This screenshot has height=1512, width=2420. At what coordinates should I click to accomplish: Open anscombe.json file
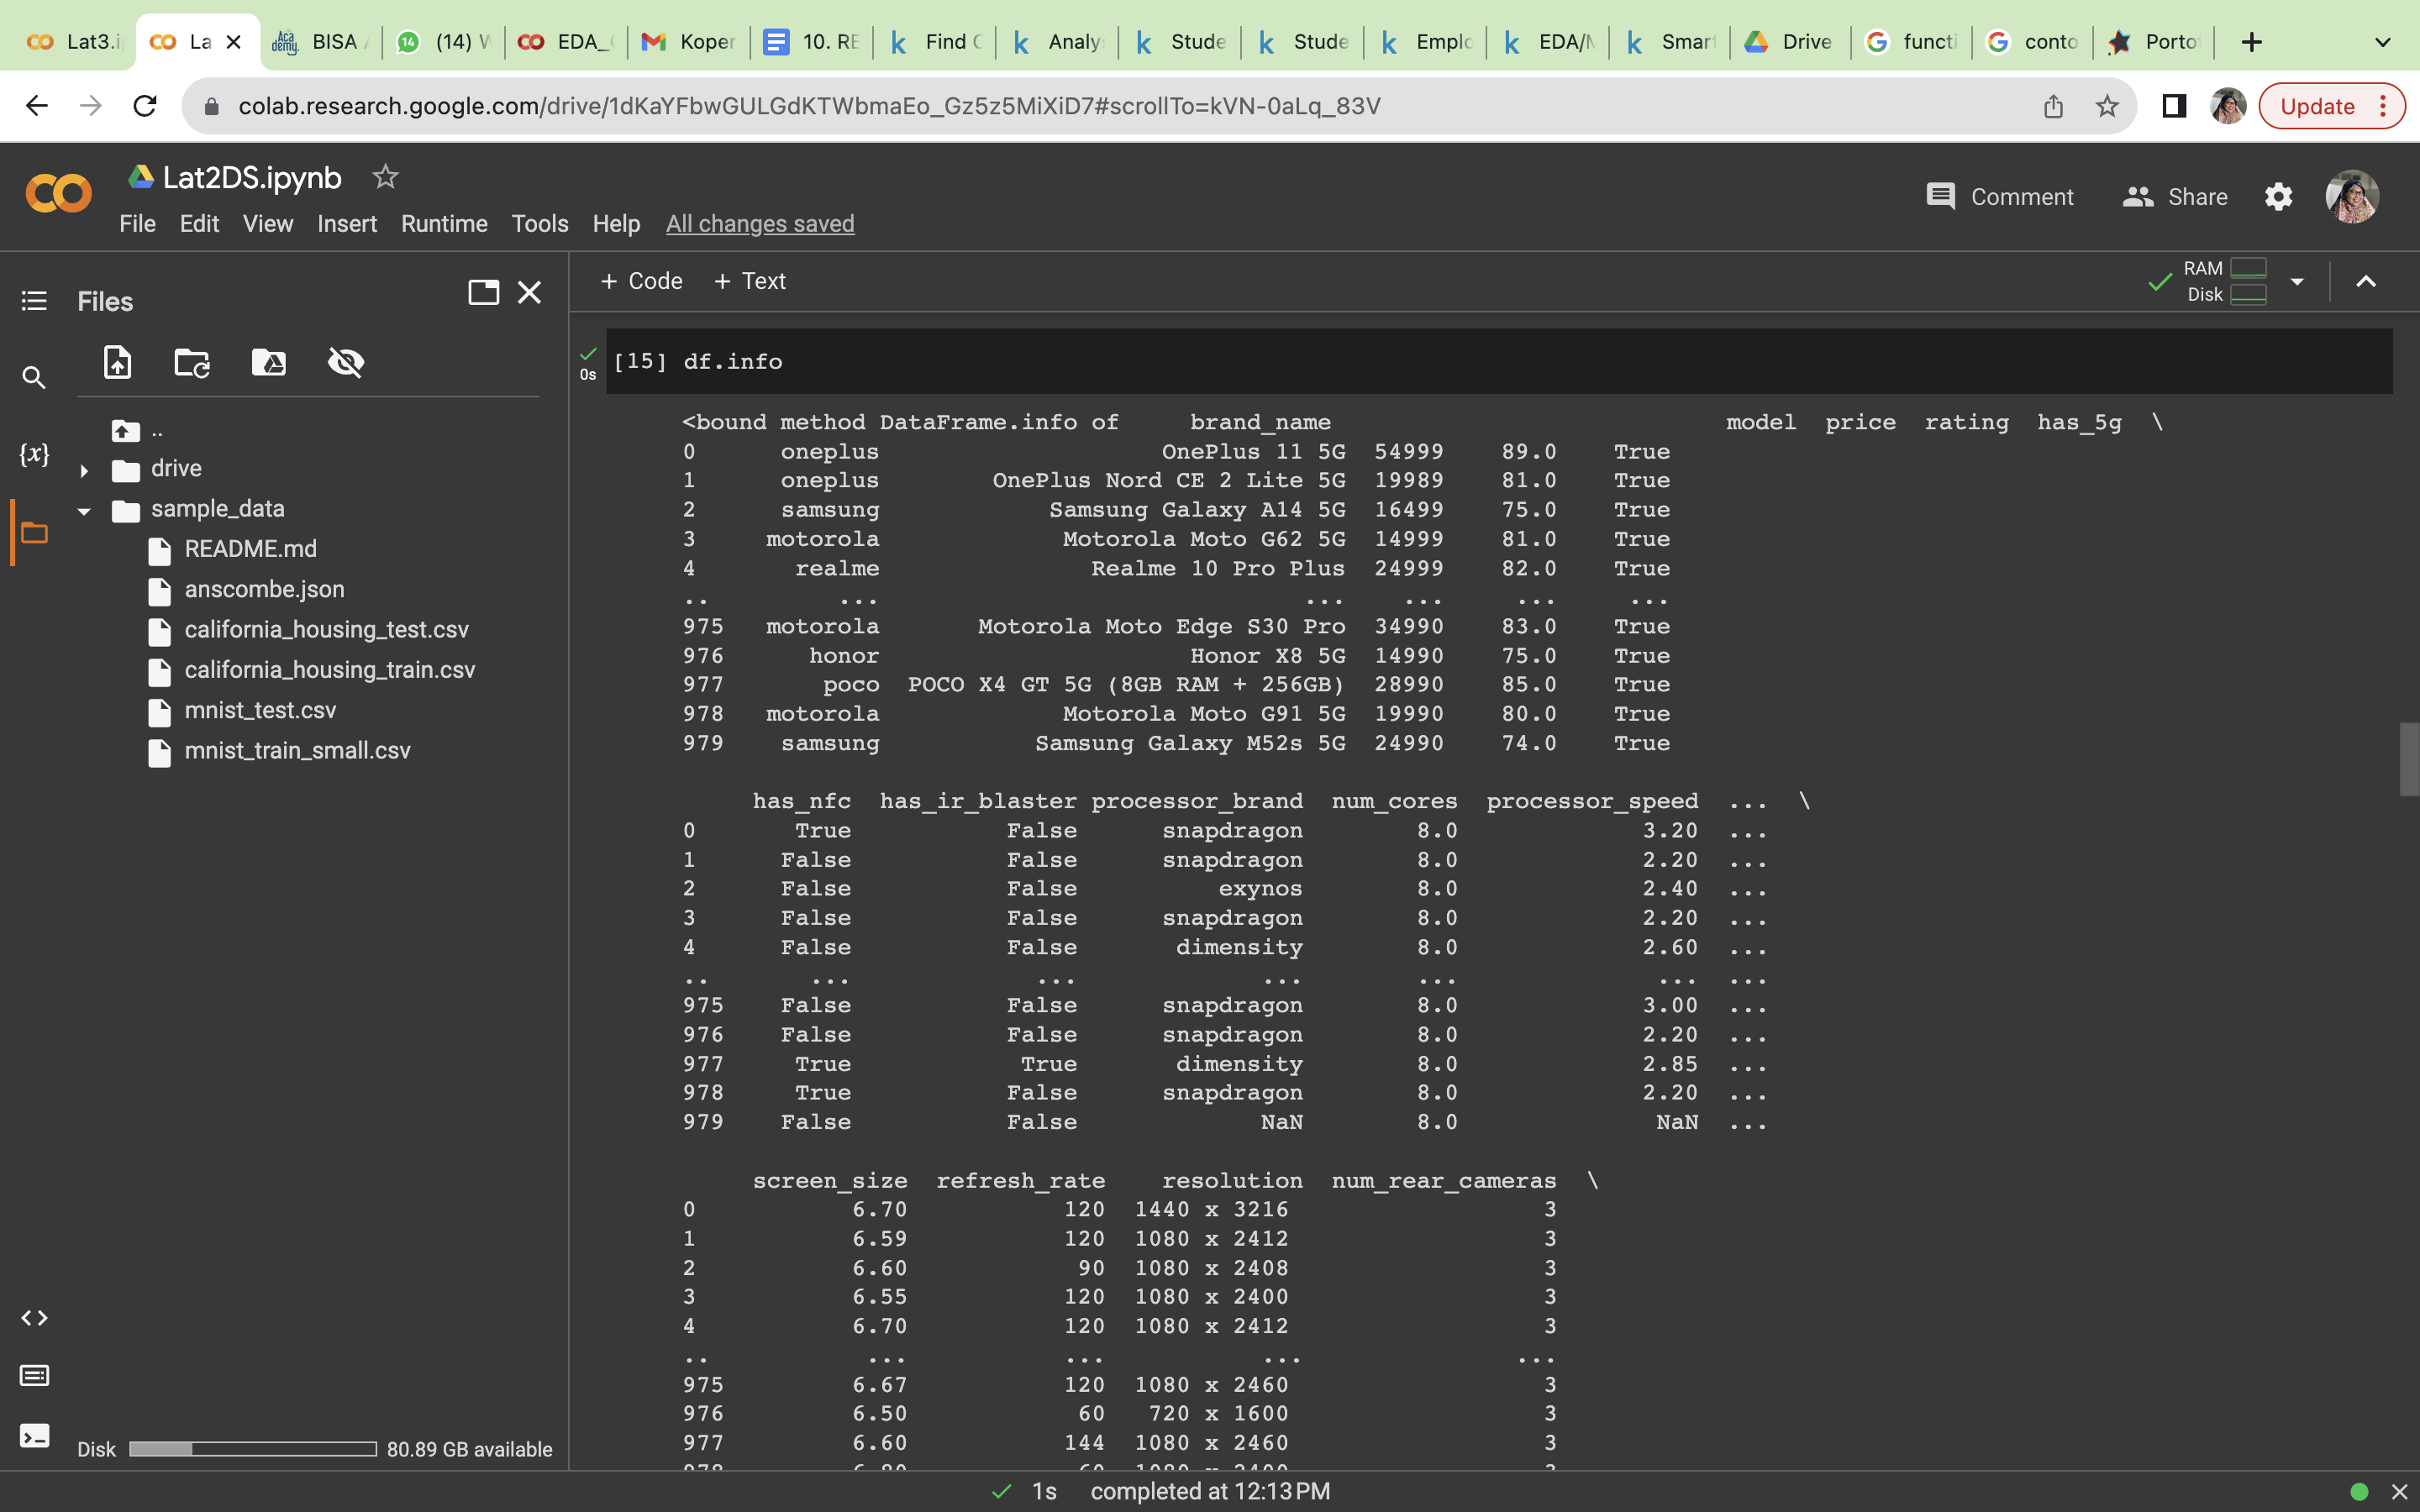click(x=264, y=589)
